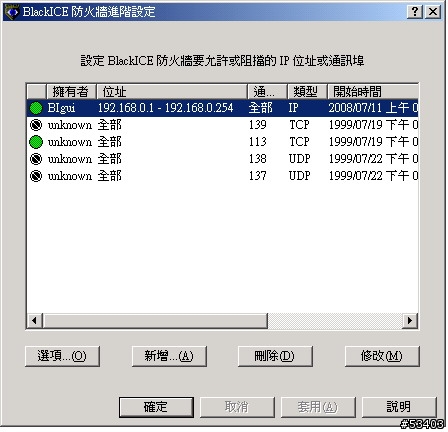
Task: Select address range 192.168.0.1 - 192.168.0.254
Action: coord(165,108)
